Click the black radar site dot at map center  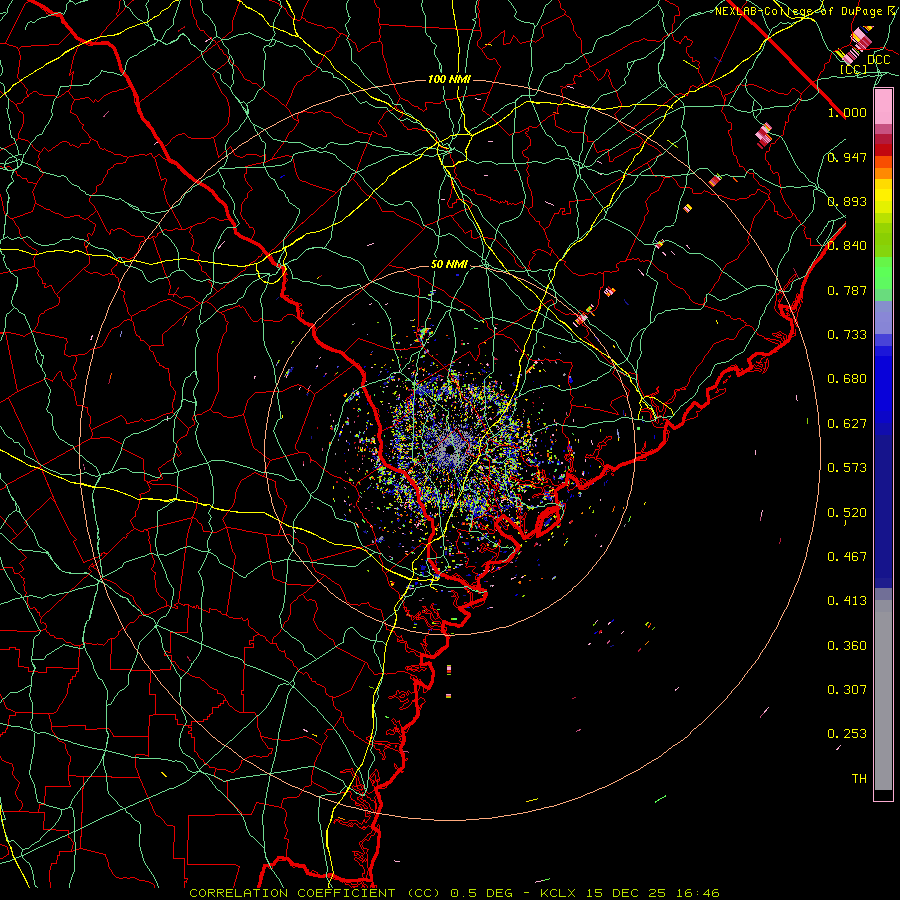(450, 448)
